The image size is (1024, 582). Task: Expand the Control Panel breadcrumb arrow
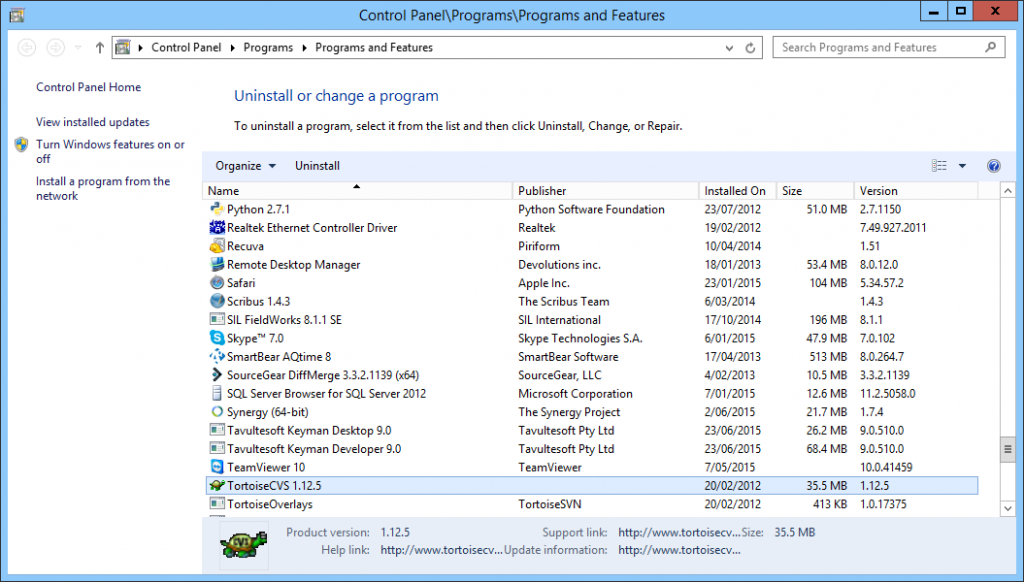pyautogui.click(x=232, y=48)
